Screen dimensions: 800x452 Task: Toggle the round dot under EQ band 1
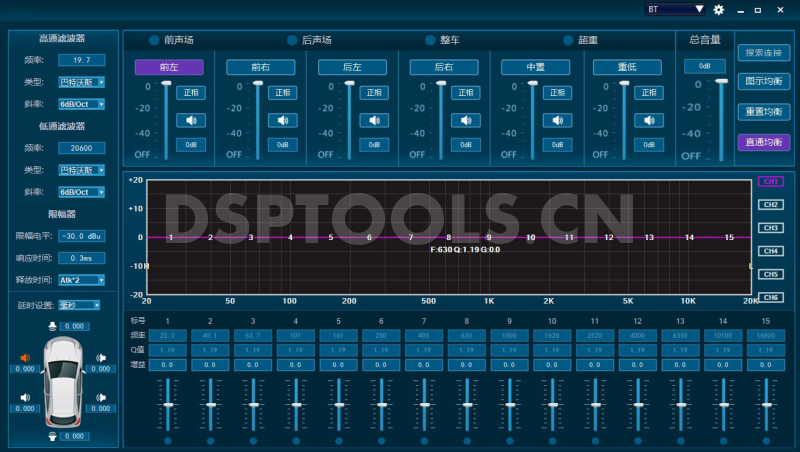click(168, 441)
